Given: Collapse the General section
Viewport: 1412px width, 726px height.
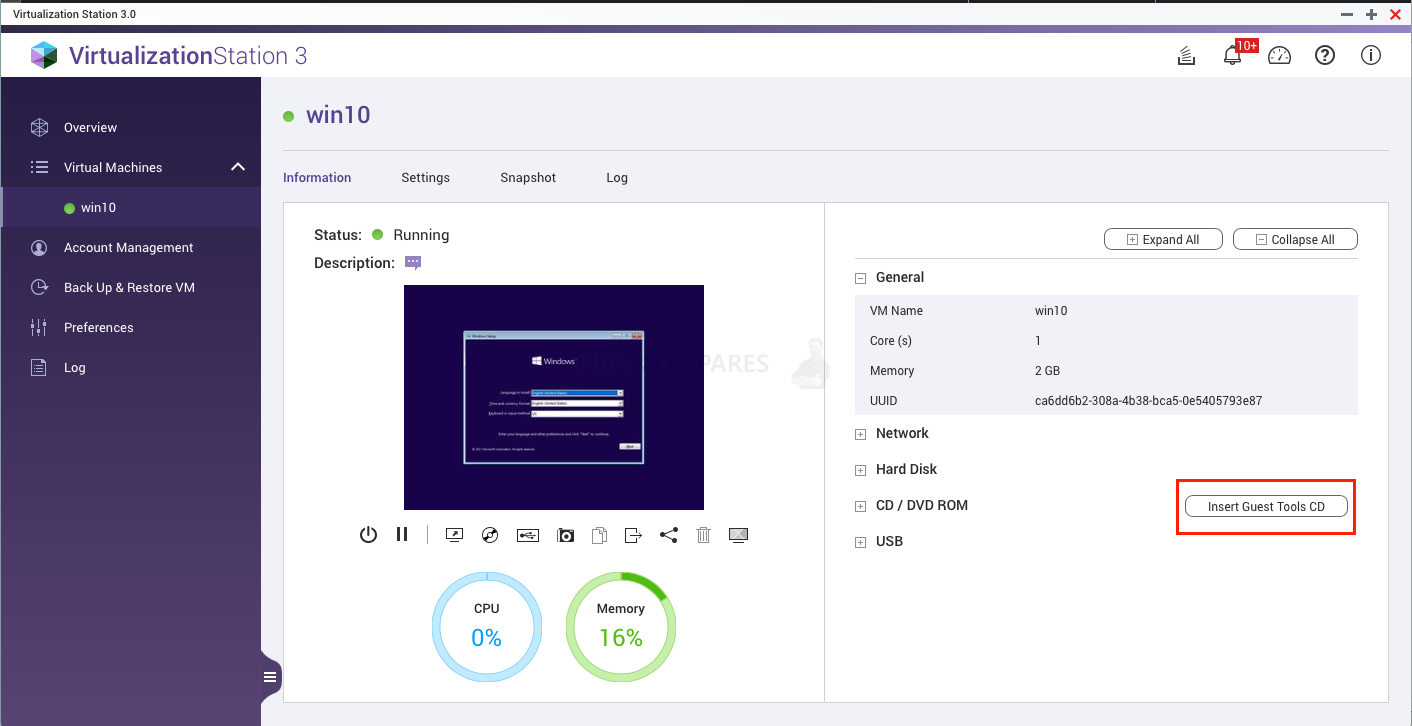Looking at the screenshot, I should point(860,278).
